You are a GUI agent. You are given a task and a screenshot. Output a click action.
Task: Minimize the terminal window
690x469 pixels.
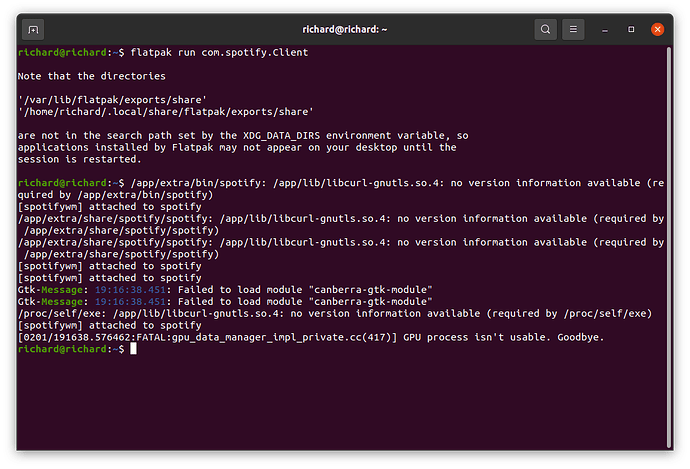[x=605, y=30]
